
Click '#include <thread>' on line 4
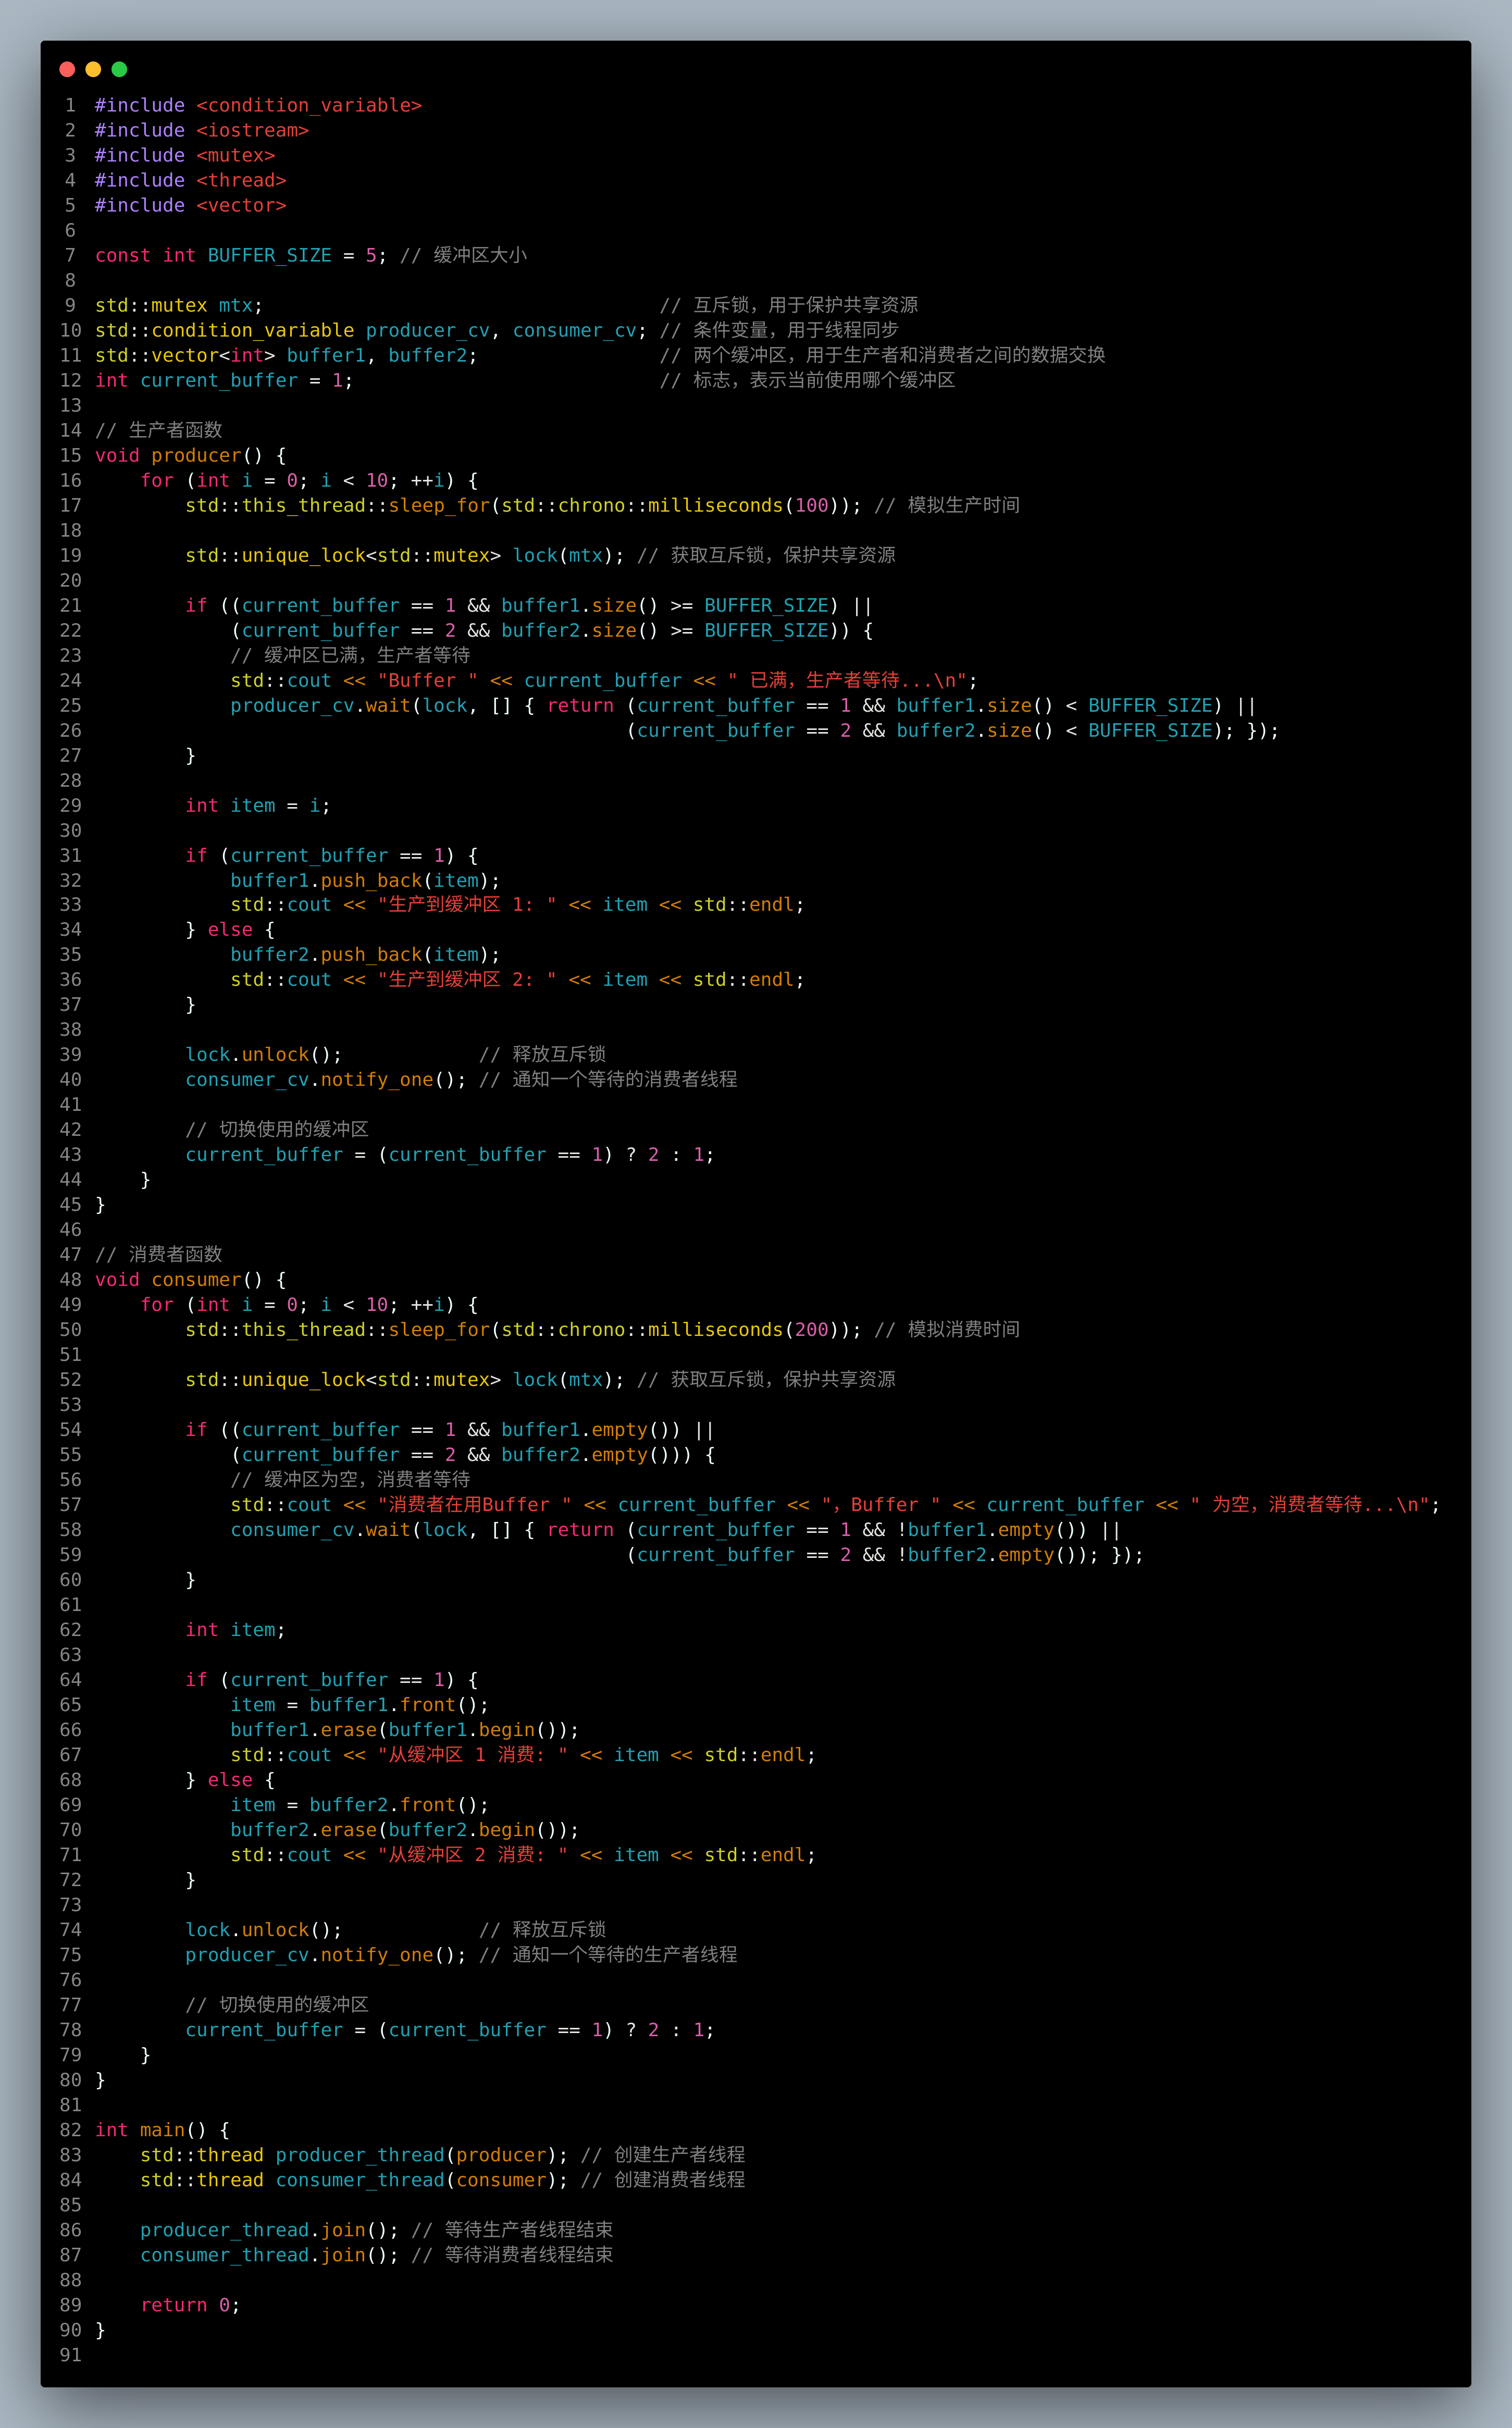(x=191, y=180)
